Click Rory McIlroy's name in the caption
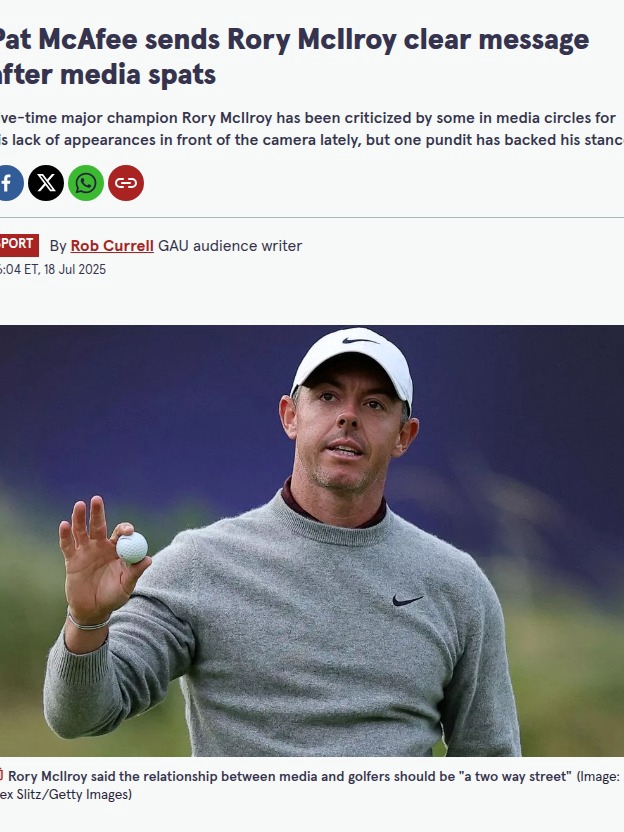The width and height of the screenshot is (624, 832). pyautogui.click(x=48, y=776)
